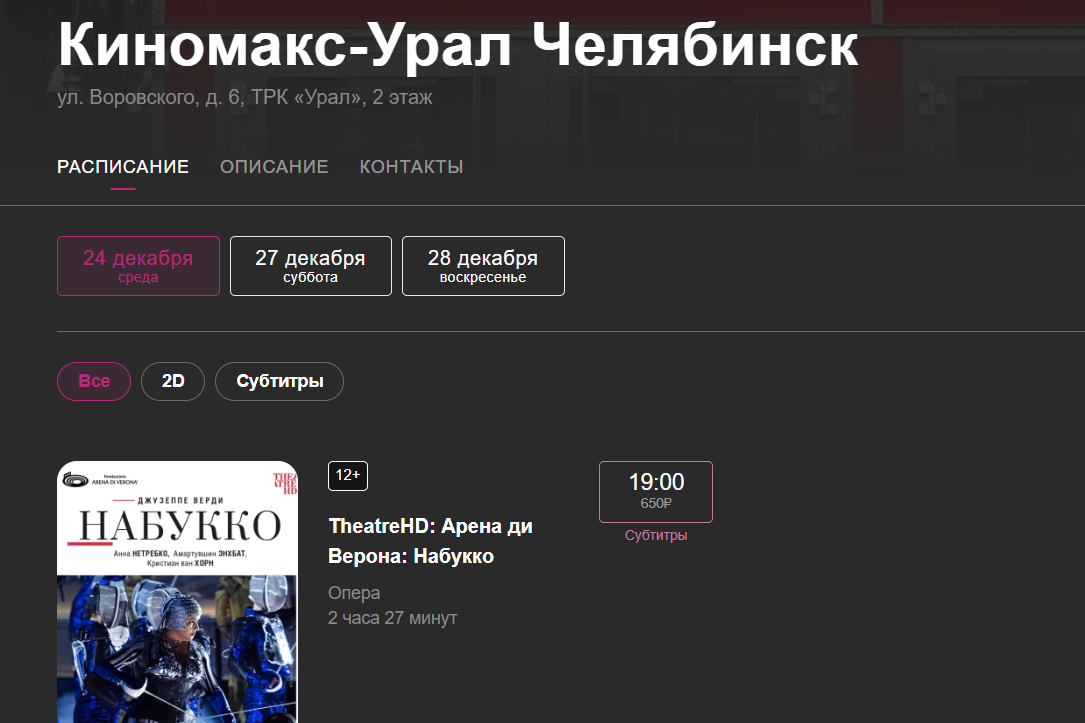Open the РАСПИСАНИЕ tab
The image size is (1085, 723).
tap(122, 167)
